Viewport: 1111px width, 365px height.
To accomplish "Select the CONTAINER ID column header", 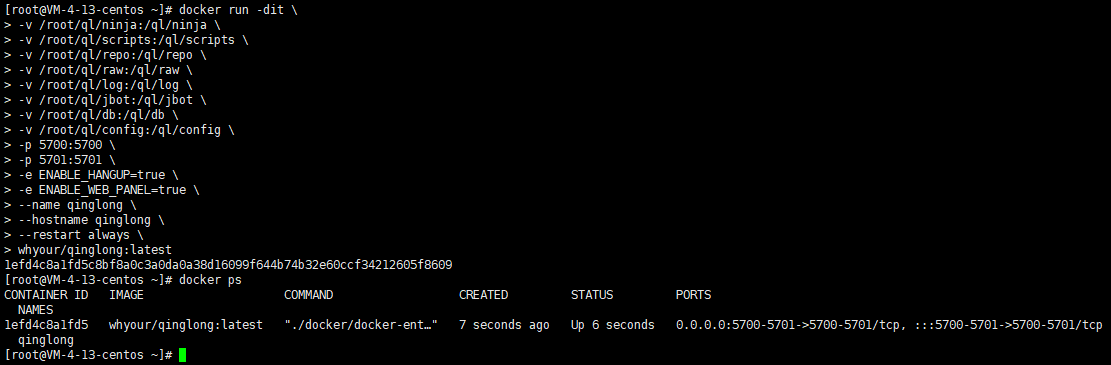I will pyautogui.click(x=46, y=295).
